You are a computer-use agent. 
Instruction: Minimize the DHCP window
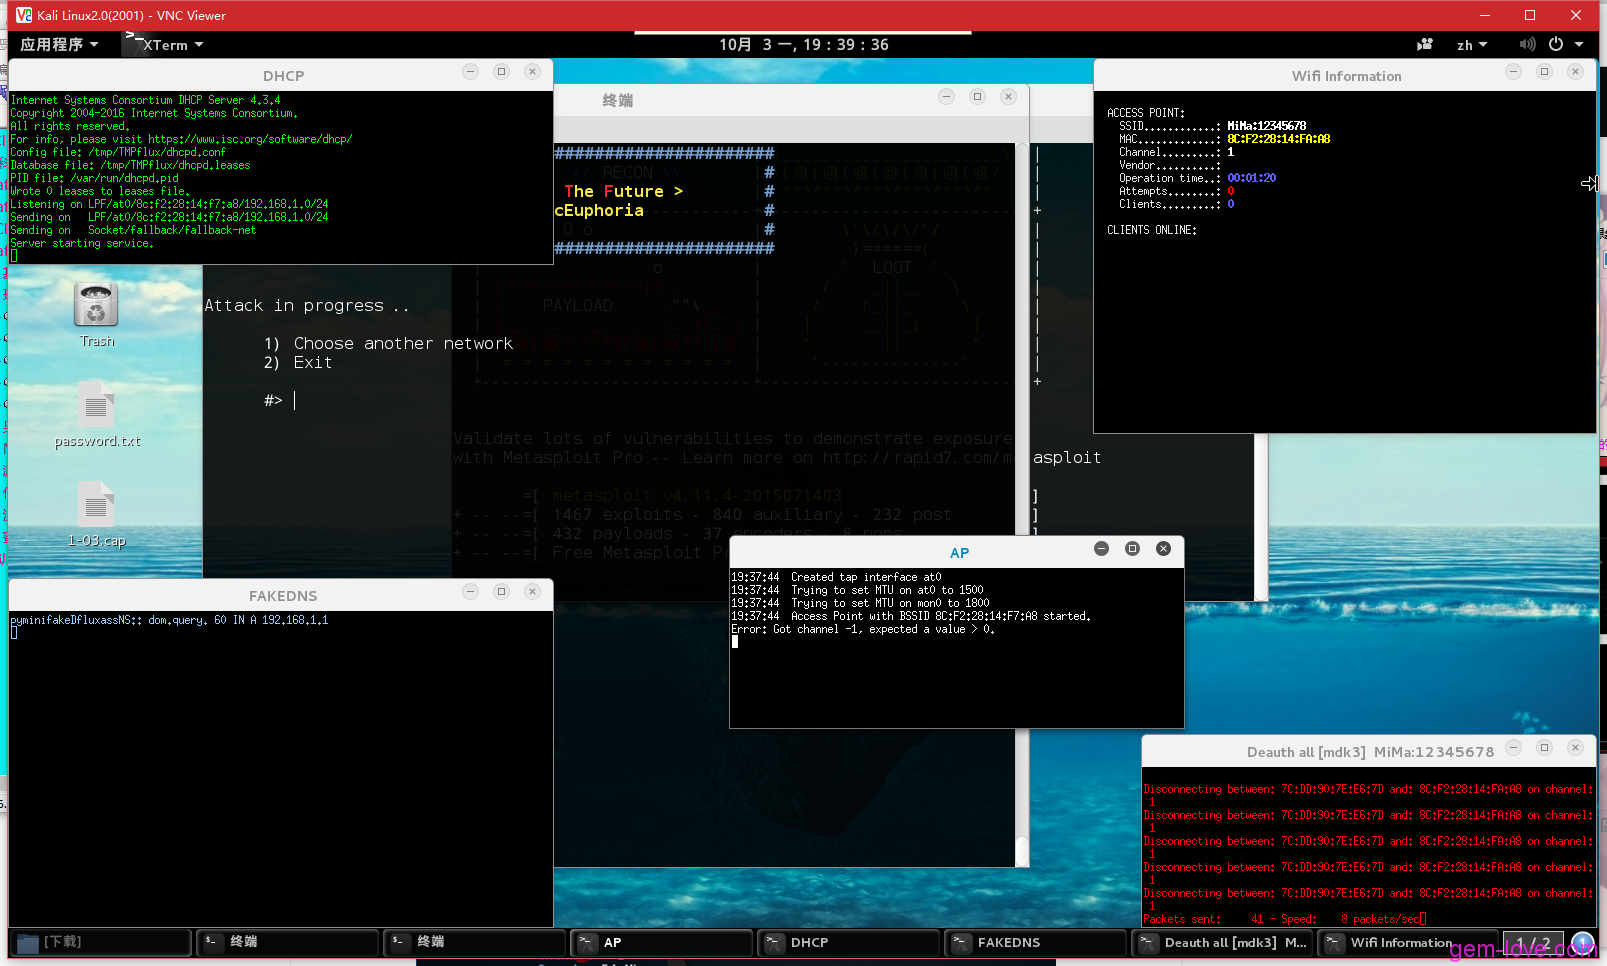pos(470,72)
